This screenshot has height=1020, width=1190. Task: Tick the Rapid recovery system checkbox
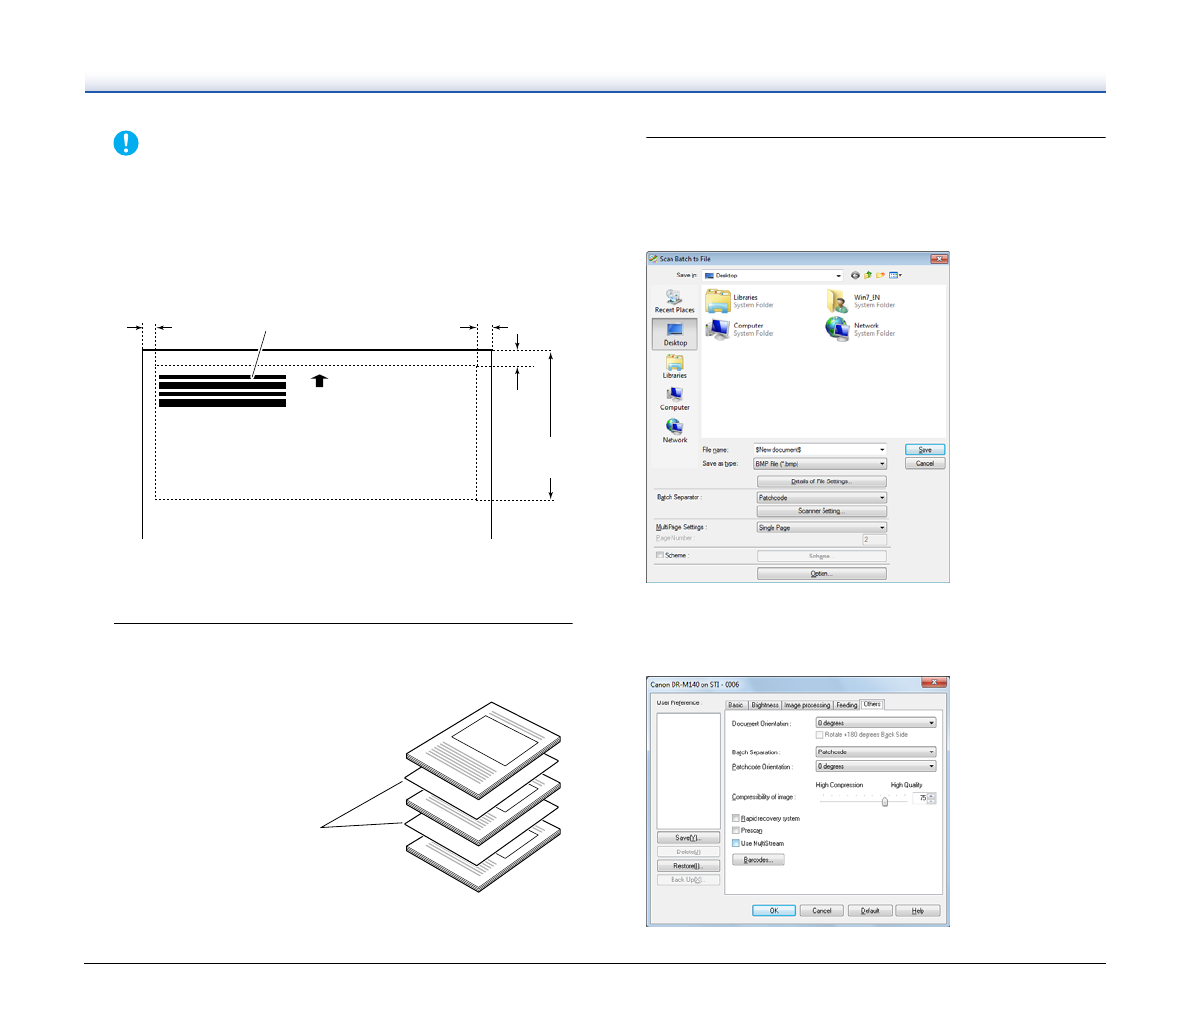pos(736,818)
